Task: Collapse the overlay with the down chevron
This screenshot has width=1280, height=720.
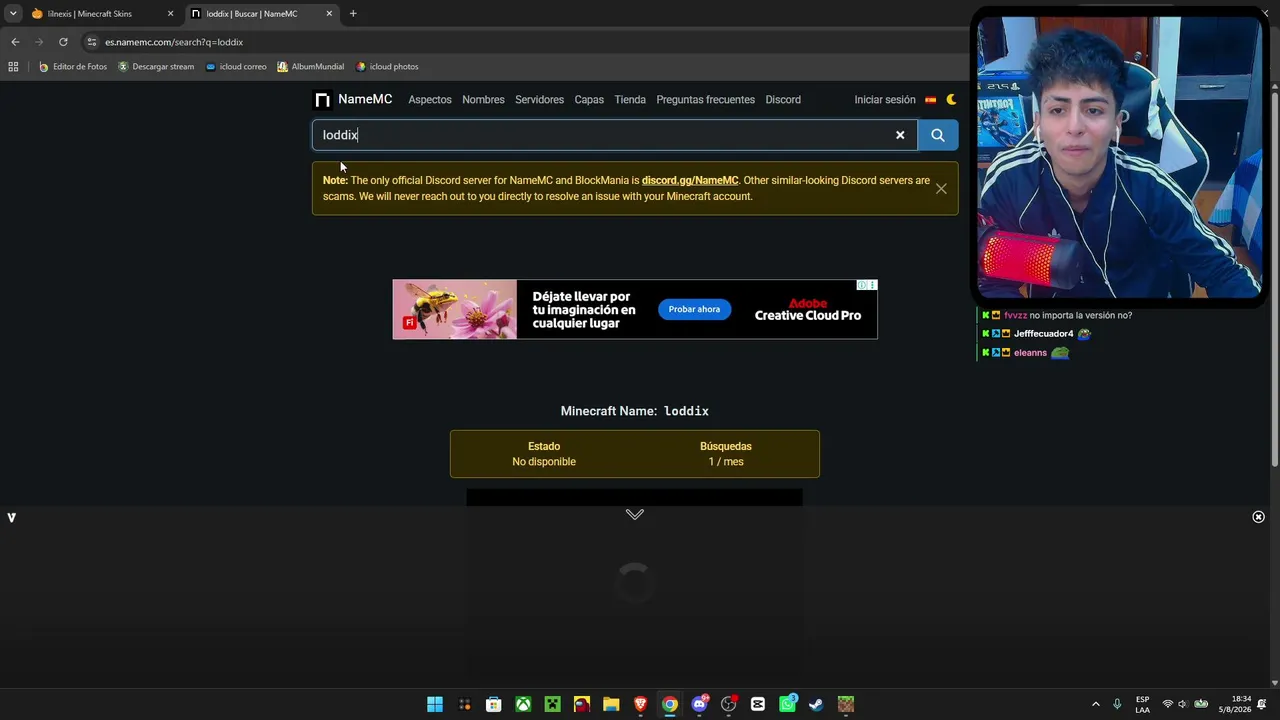Action: click(x=635, y=514)
